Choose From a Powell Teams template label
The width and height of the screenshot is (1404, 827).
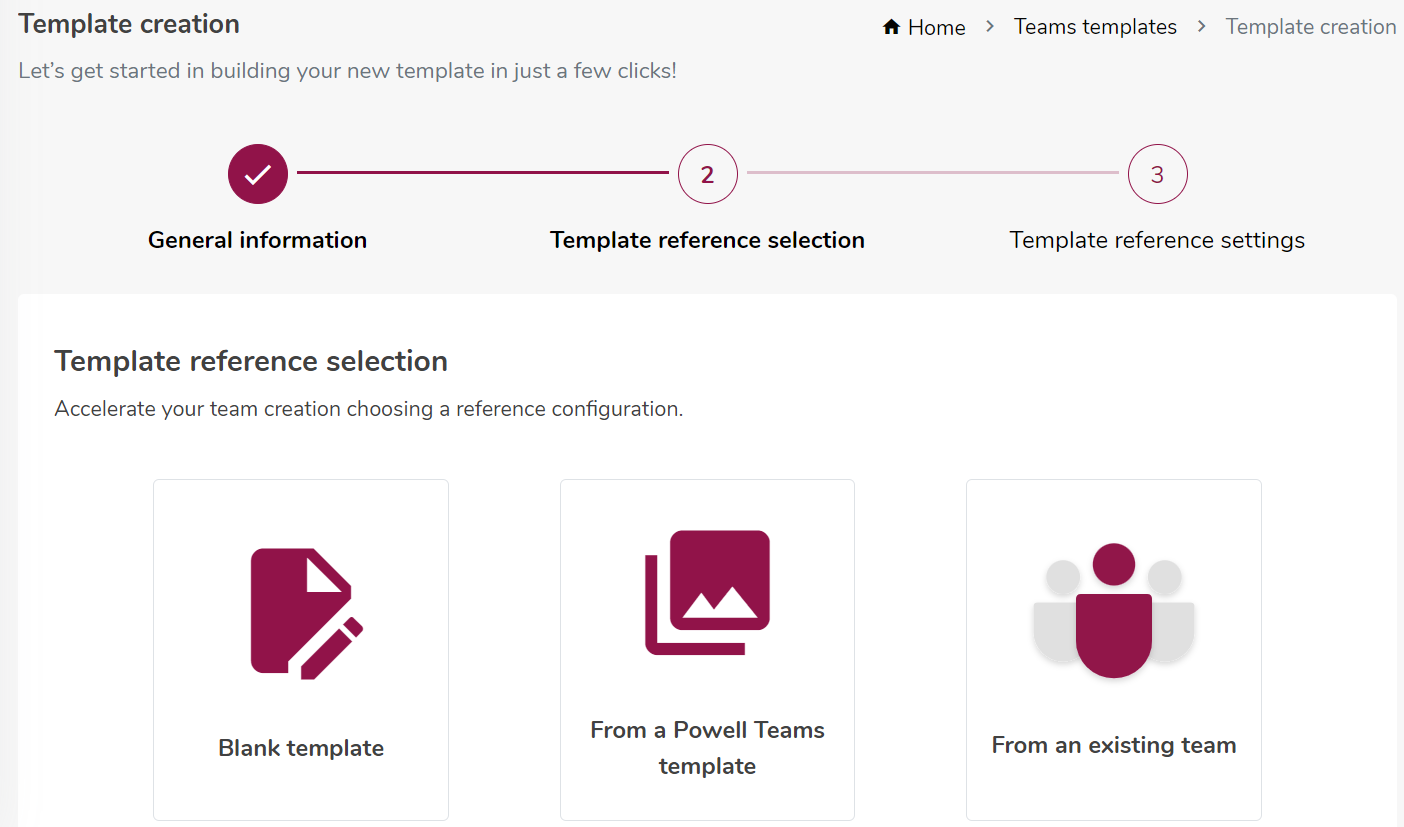click(707, 748)
